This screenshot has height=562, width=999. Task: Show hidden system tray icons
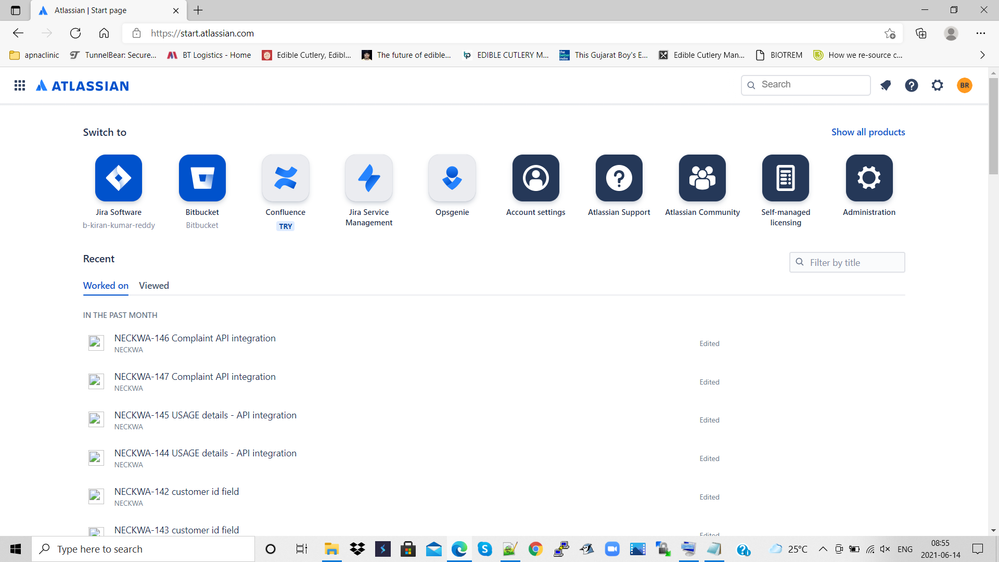click(823, 549)
